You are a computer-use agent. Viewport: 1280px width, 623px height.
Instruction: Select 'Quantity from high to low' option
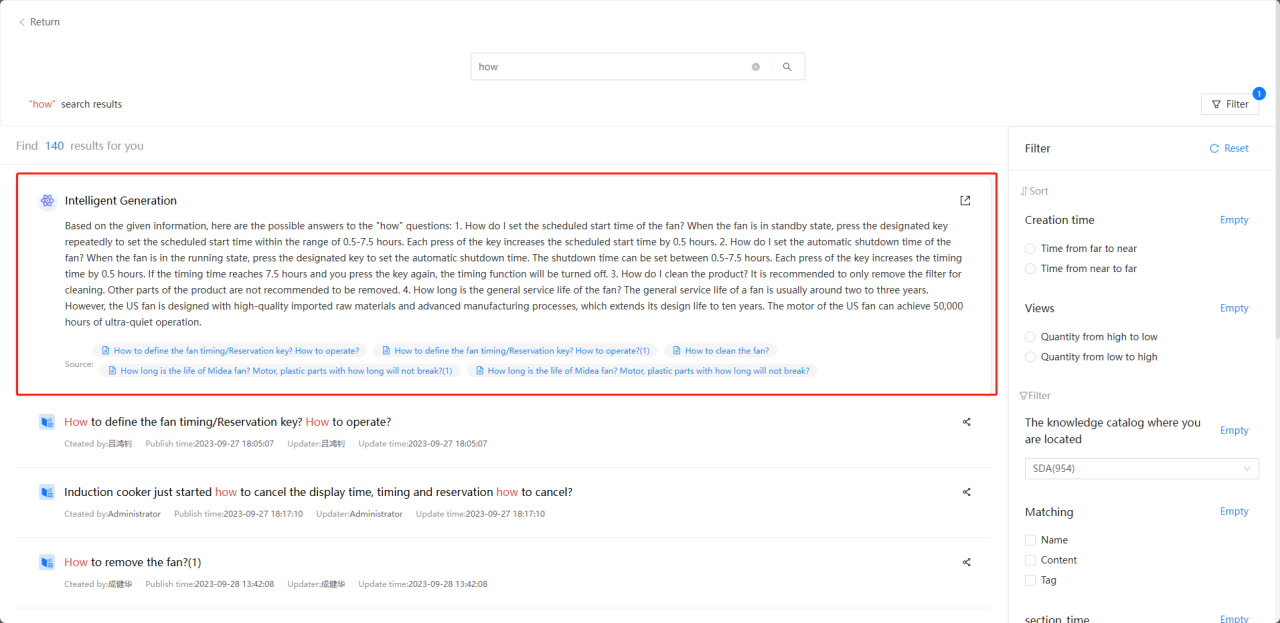pos(1030,337)
